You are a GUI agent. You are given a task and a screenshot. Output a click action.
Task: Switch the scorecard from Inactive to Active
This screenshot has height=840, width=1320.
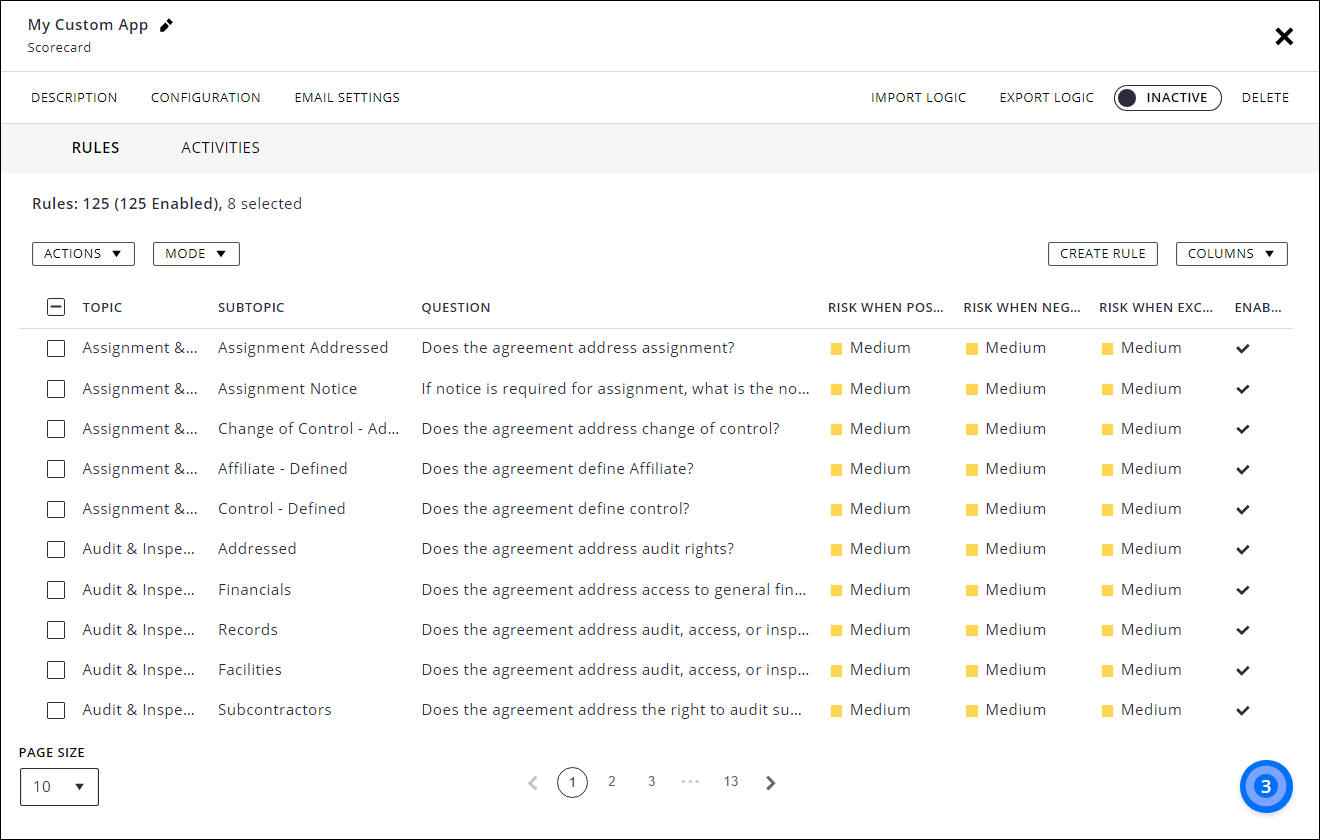pyautogui.click(x=1167, y=97)
